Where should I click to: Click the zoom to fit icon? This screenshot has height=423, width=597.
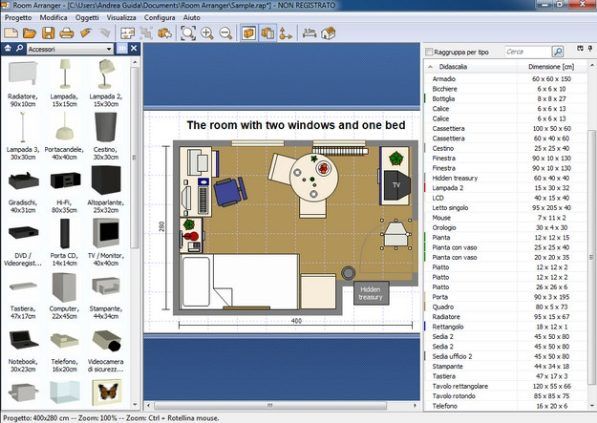click(188, 34)
